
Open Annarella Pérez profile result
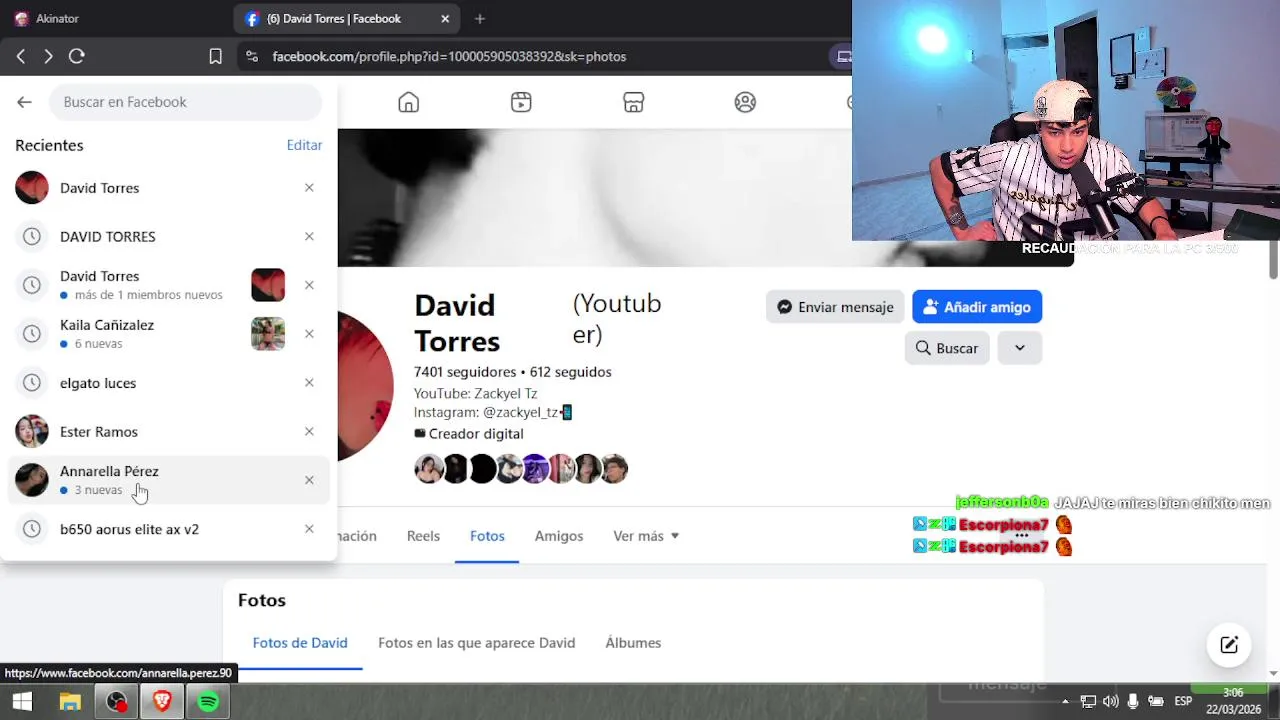point(168,480)
